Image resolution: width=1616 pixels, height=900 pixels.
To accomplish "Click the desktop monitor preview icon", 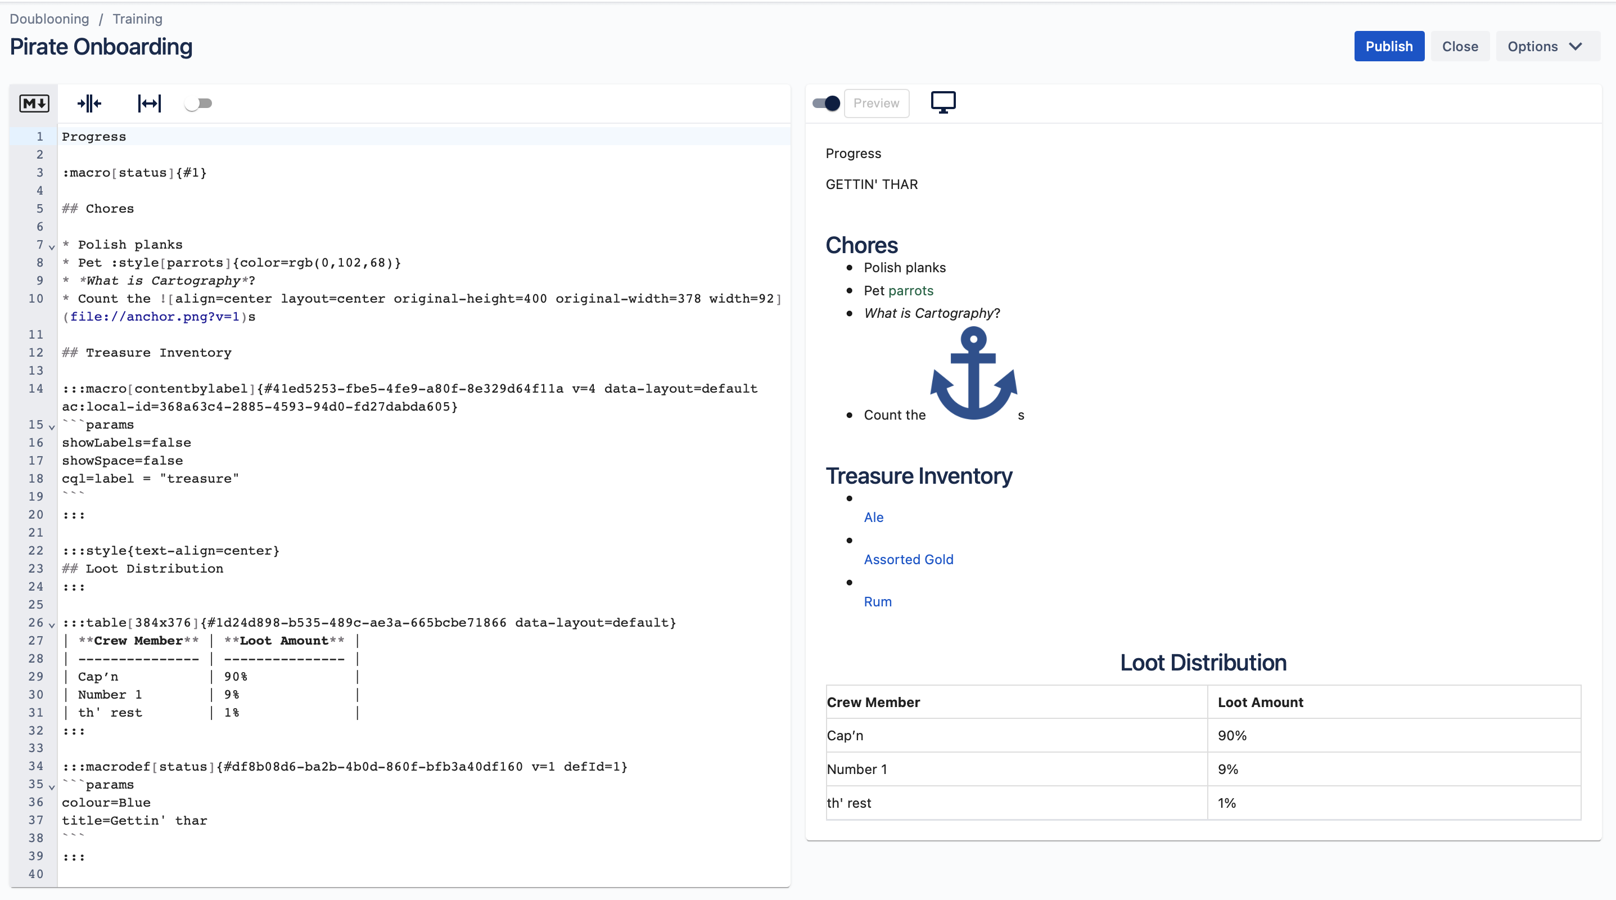I will click(x=942, y=102).
